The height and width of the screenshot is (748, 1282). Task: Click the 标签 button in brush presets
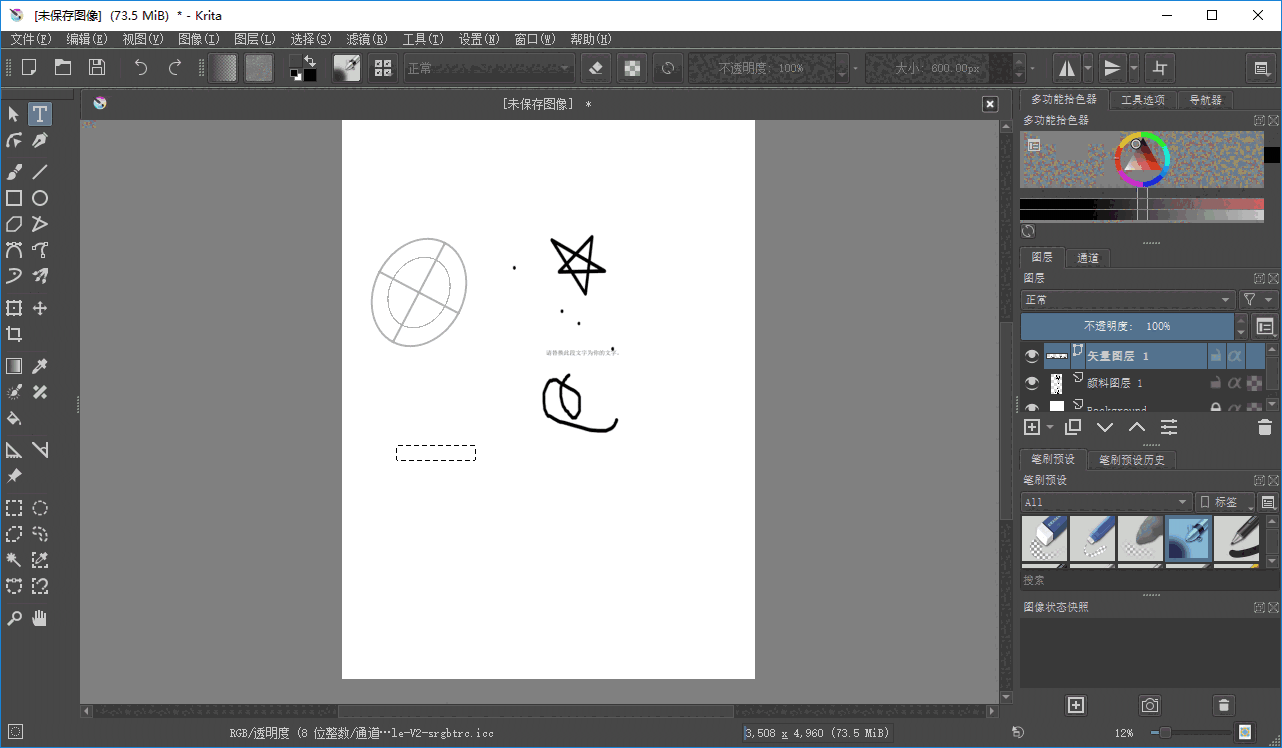tap(1225, 502)
